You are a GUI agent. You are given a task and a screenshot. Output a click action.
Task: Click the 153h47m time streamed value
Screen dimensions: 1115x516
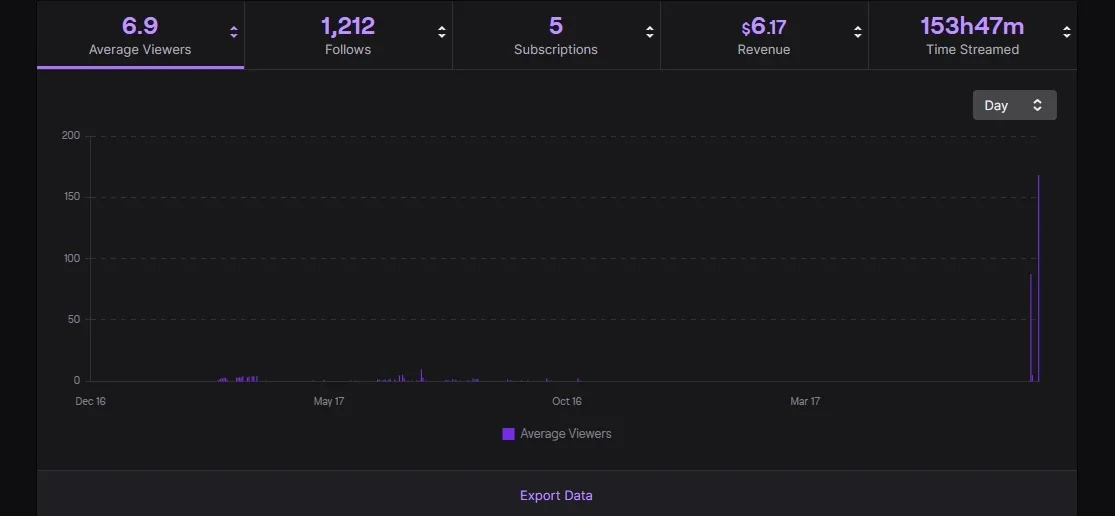[972, 26]
